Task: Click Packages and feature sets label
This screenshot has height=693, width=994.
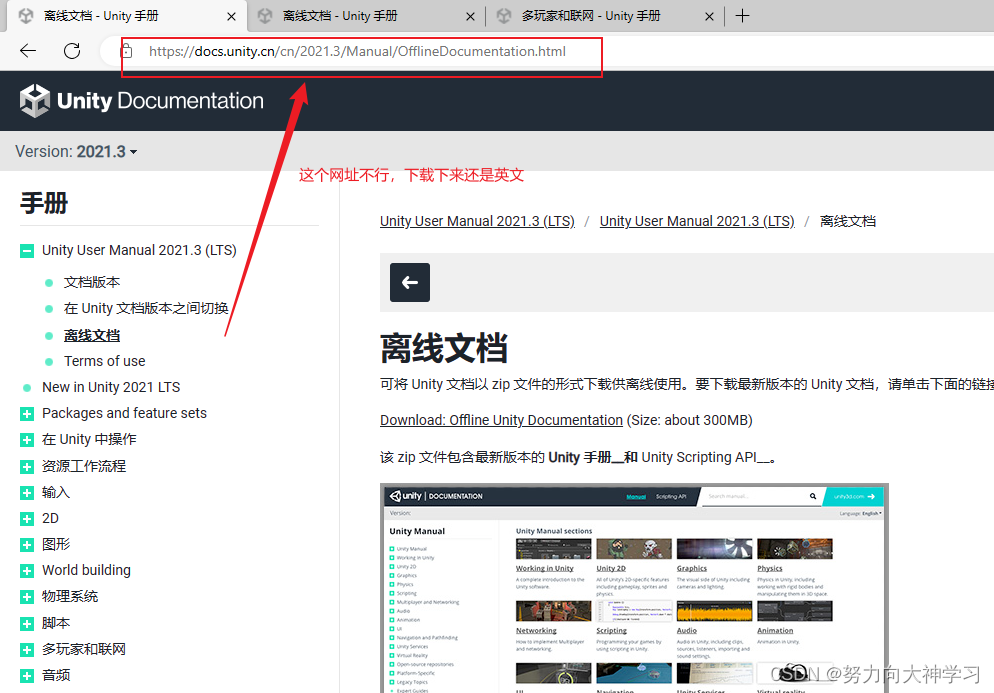Action: point(124,413)
